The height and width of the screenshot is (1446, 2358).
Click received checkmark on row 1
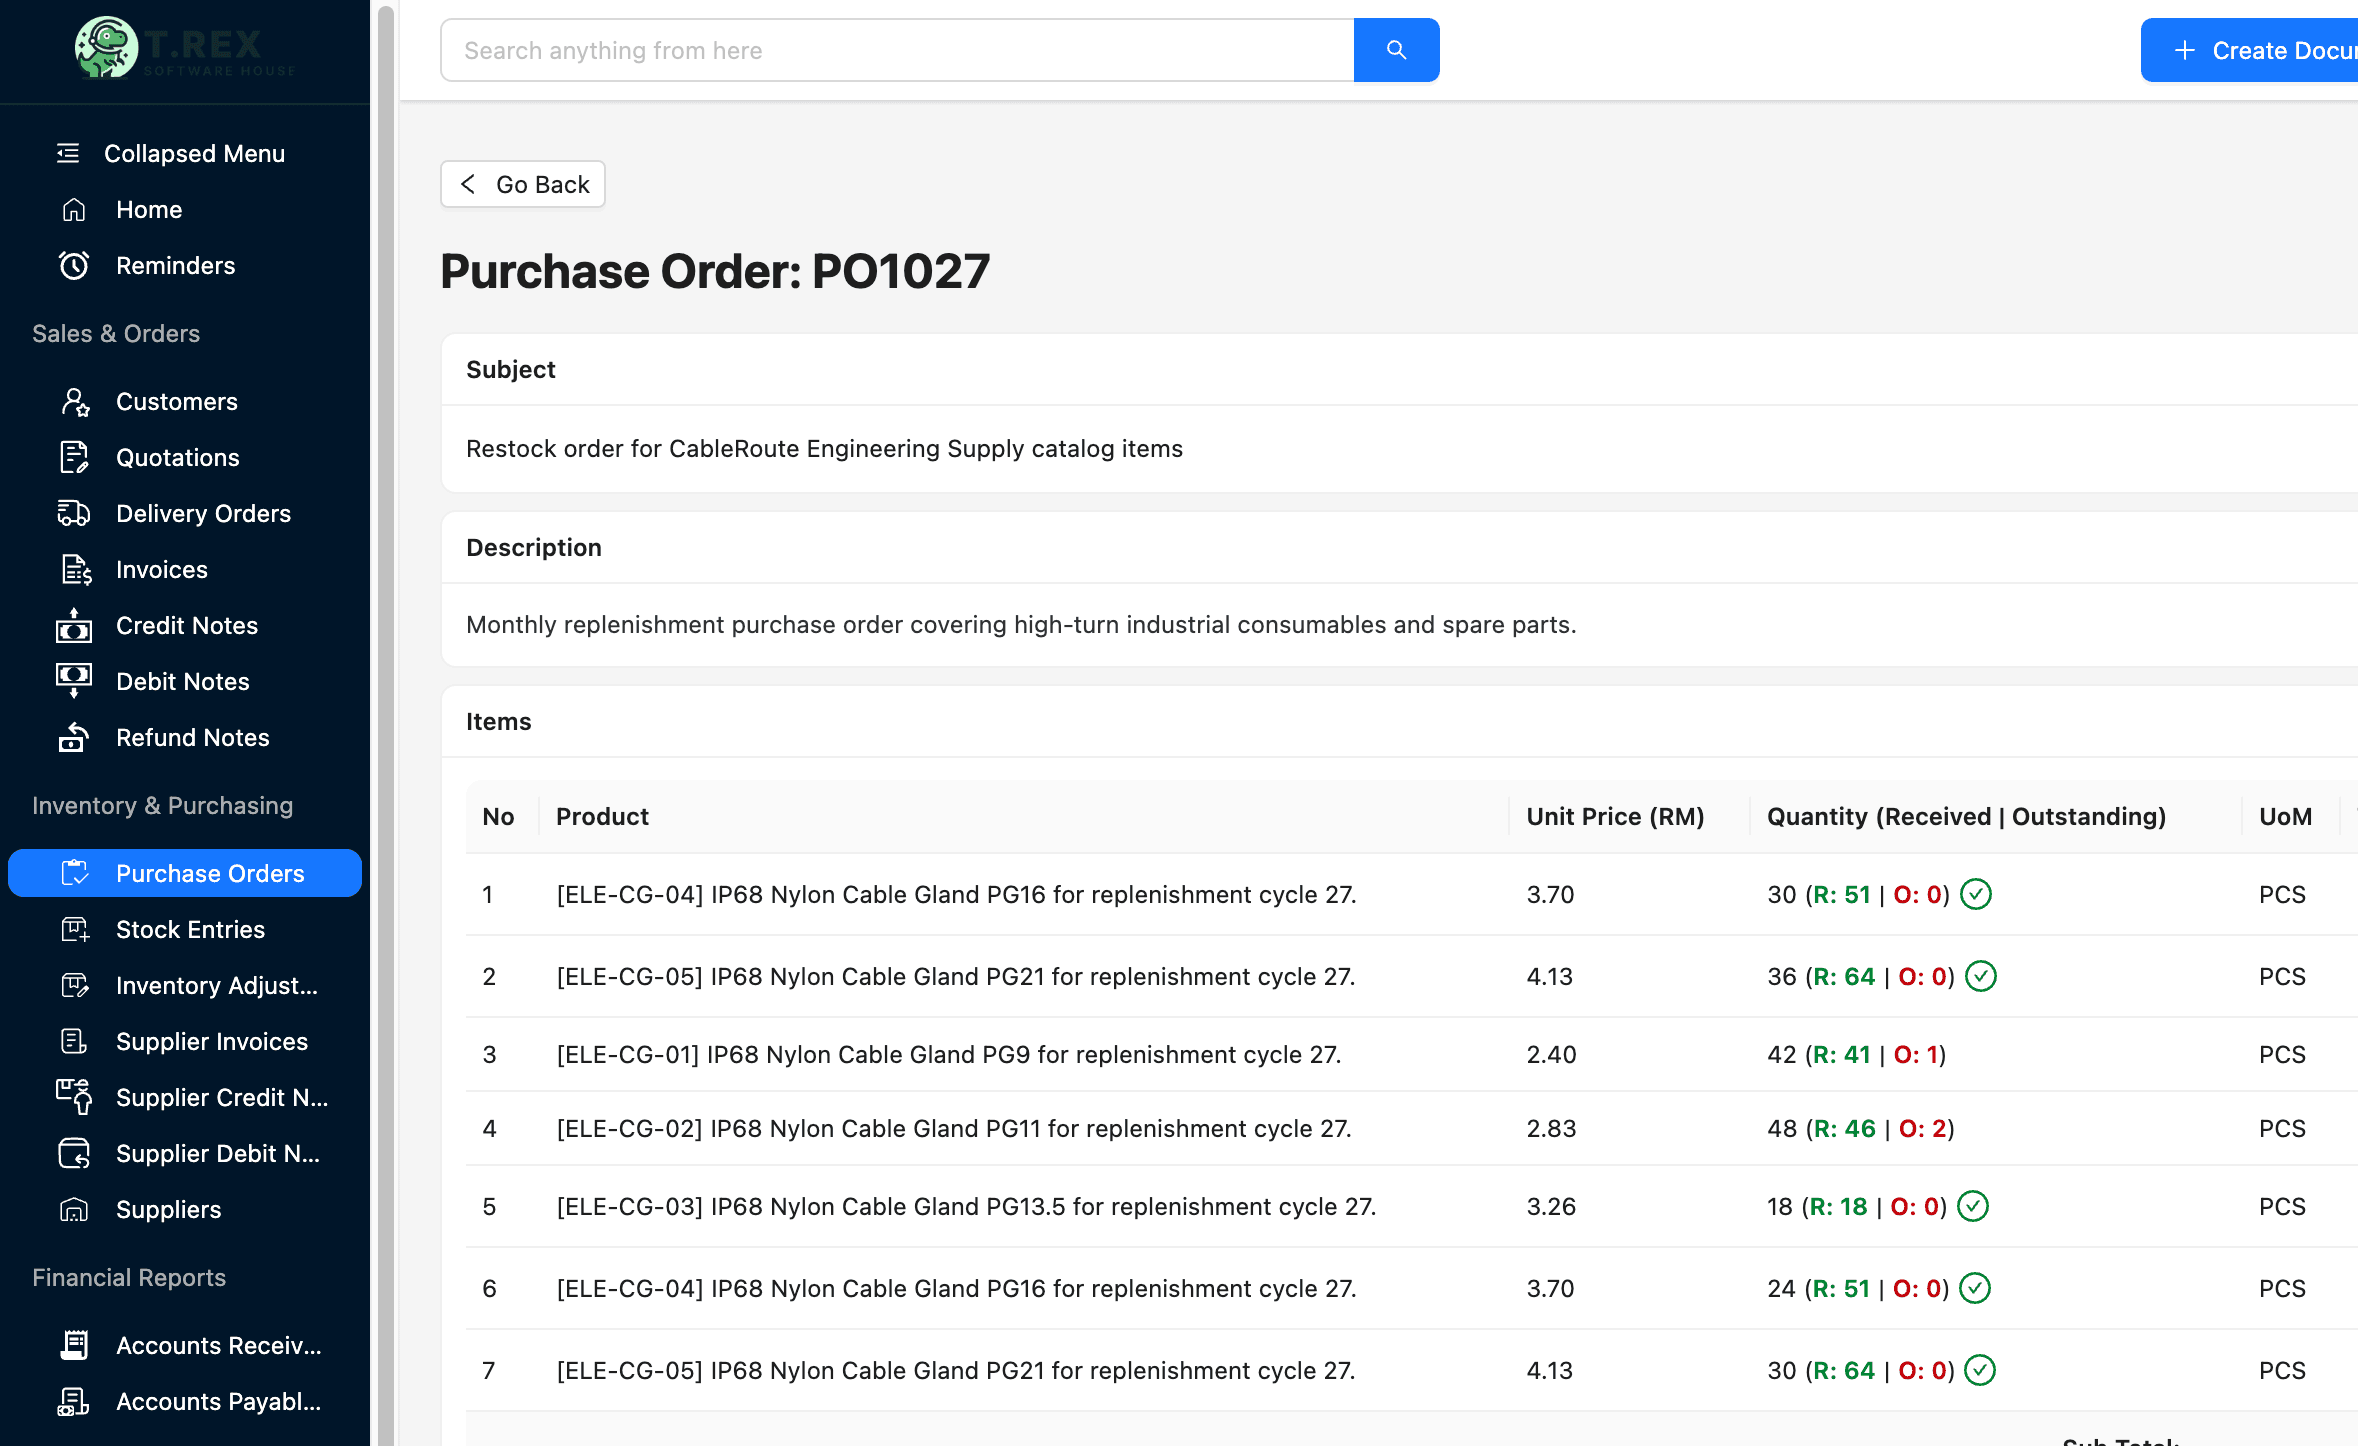point(1975,894)
